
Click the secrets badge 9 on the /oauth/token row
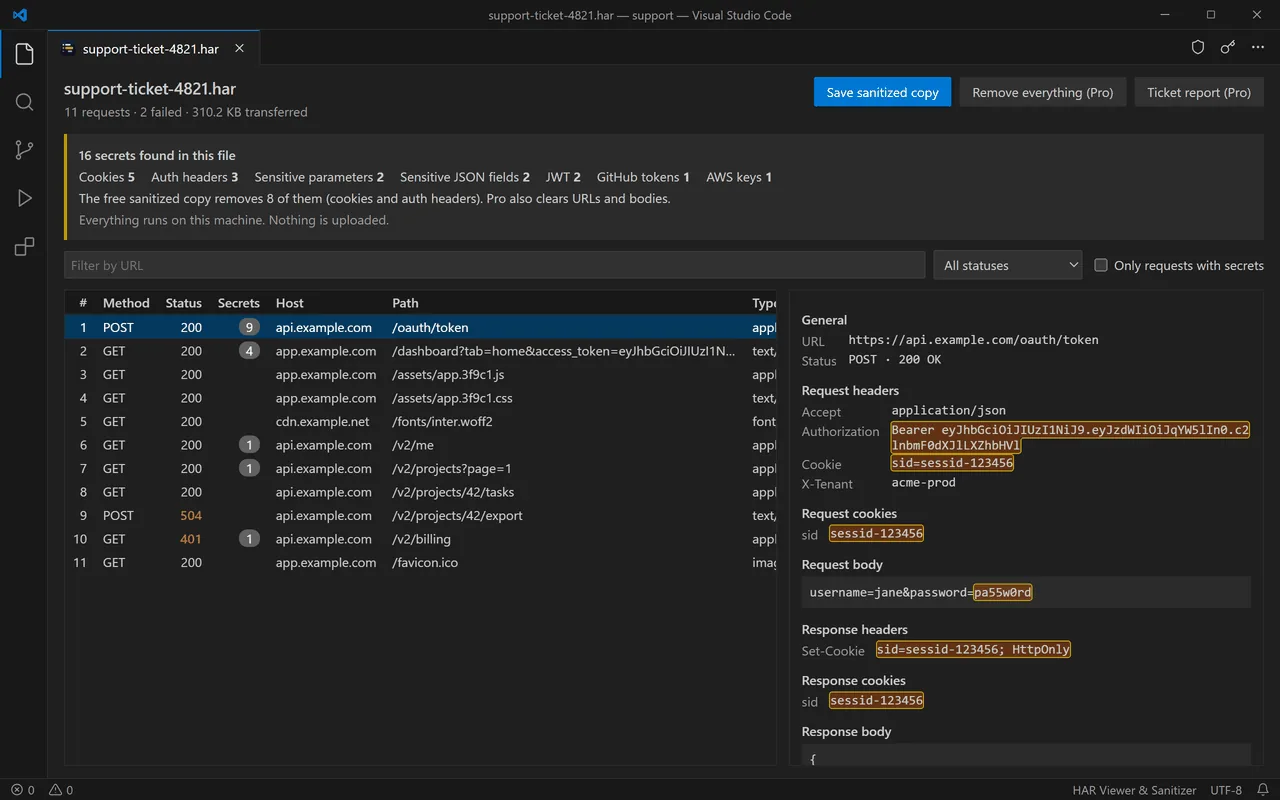coord(249,327)
